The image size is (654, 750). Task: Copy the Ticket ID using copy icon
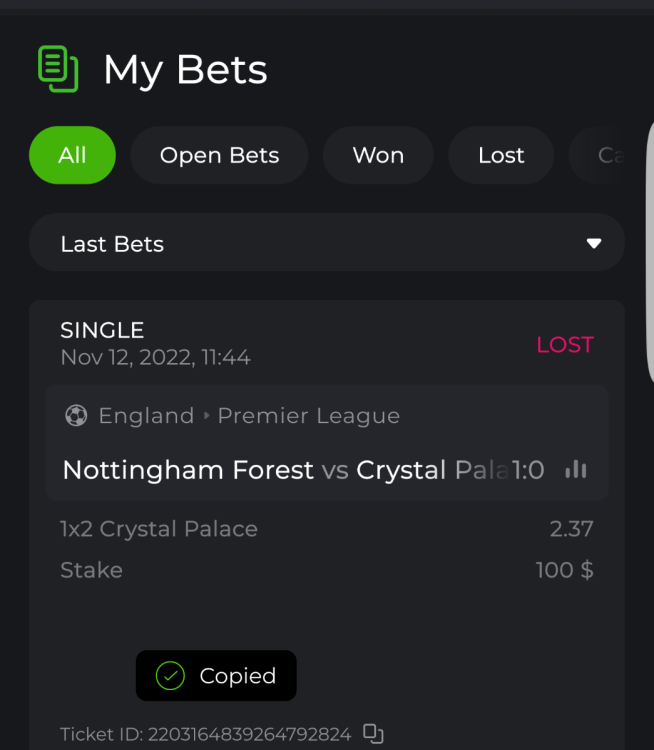[373, 734]
